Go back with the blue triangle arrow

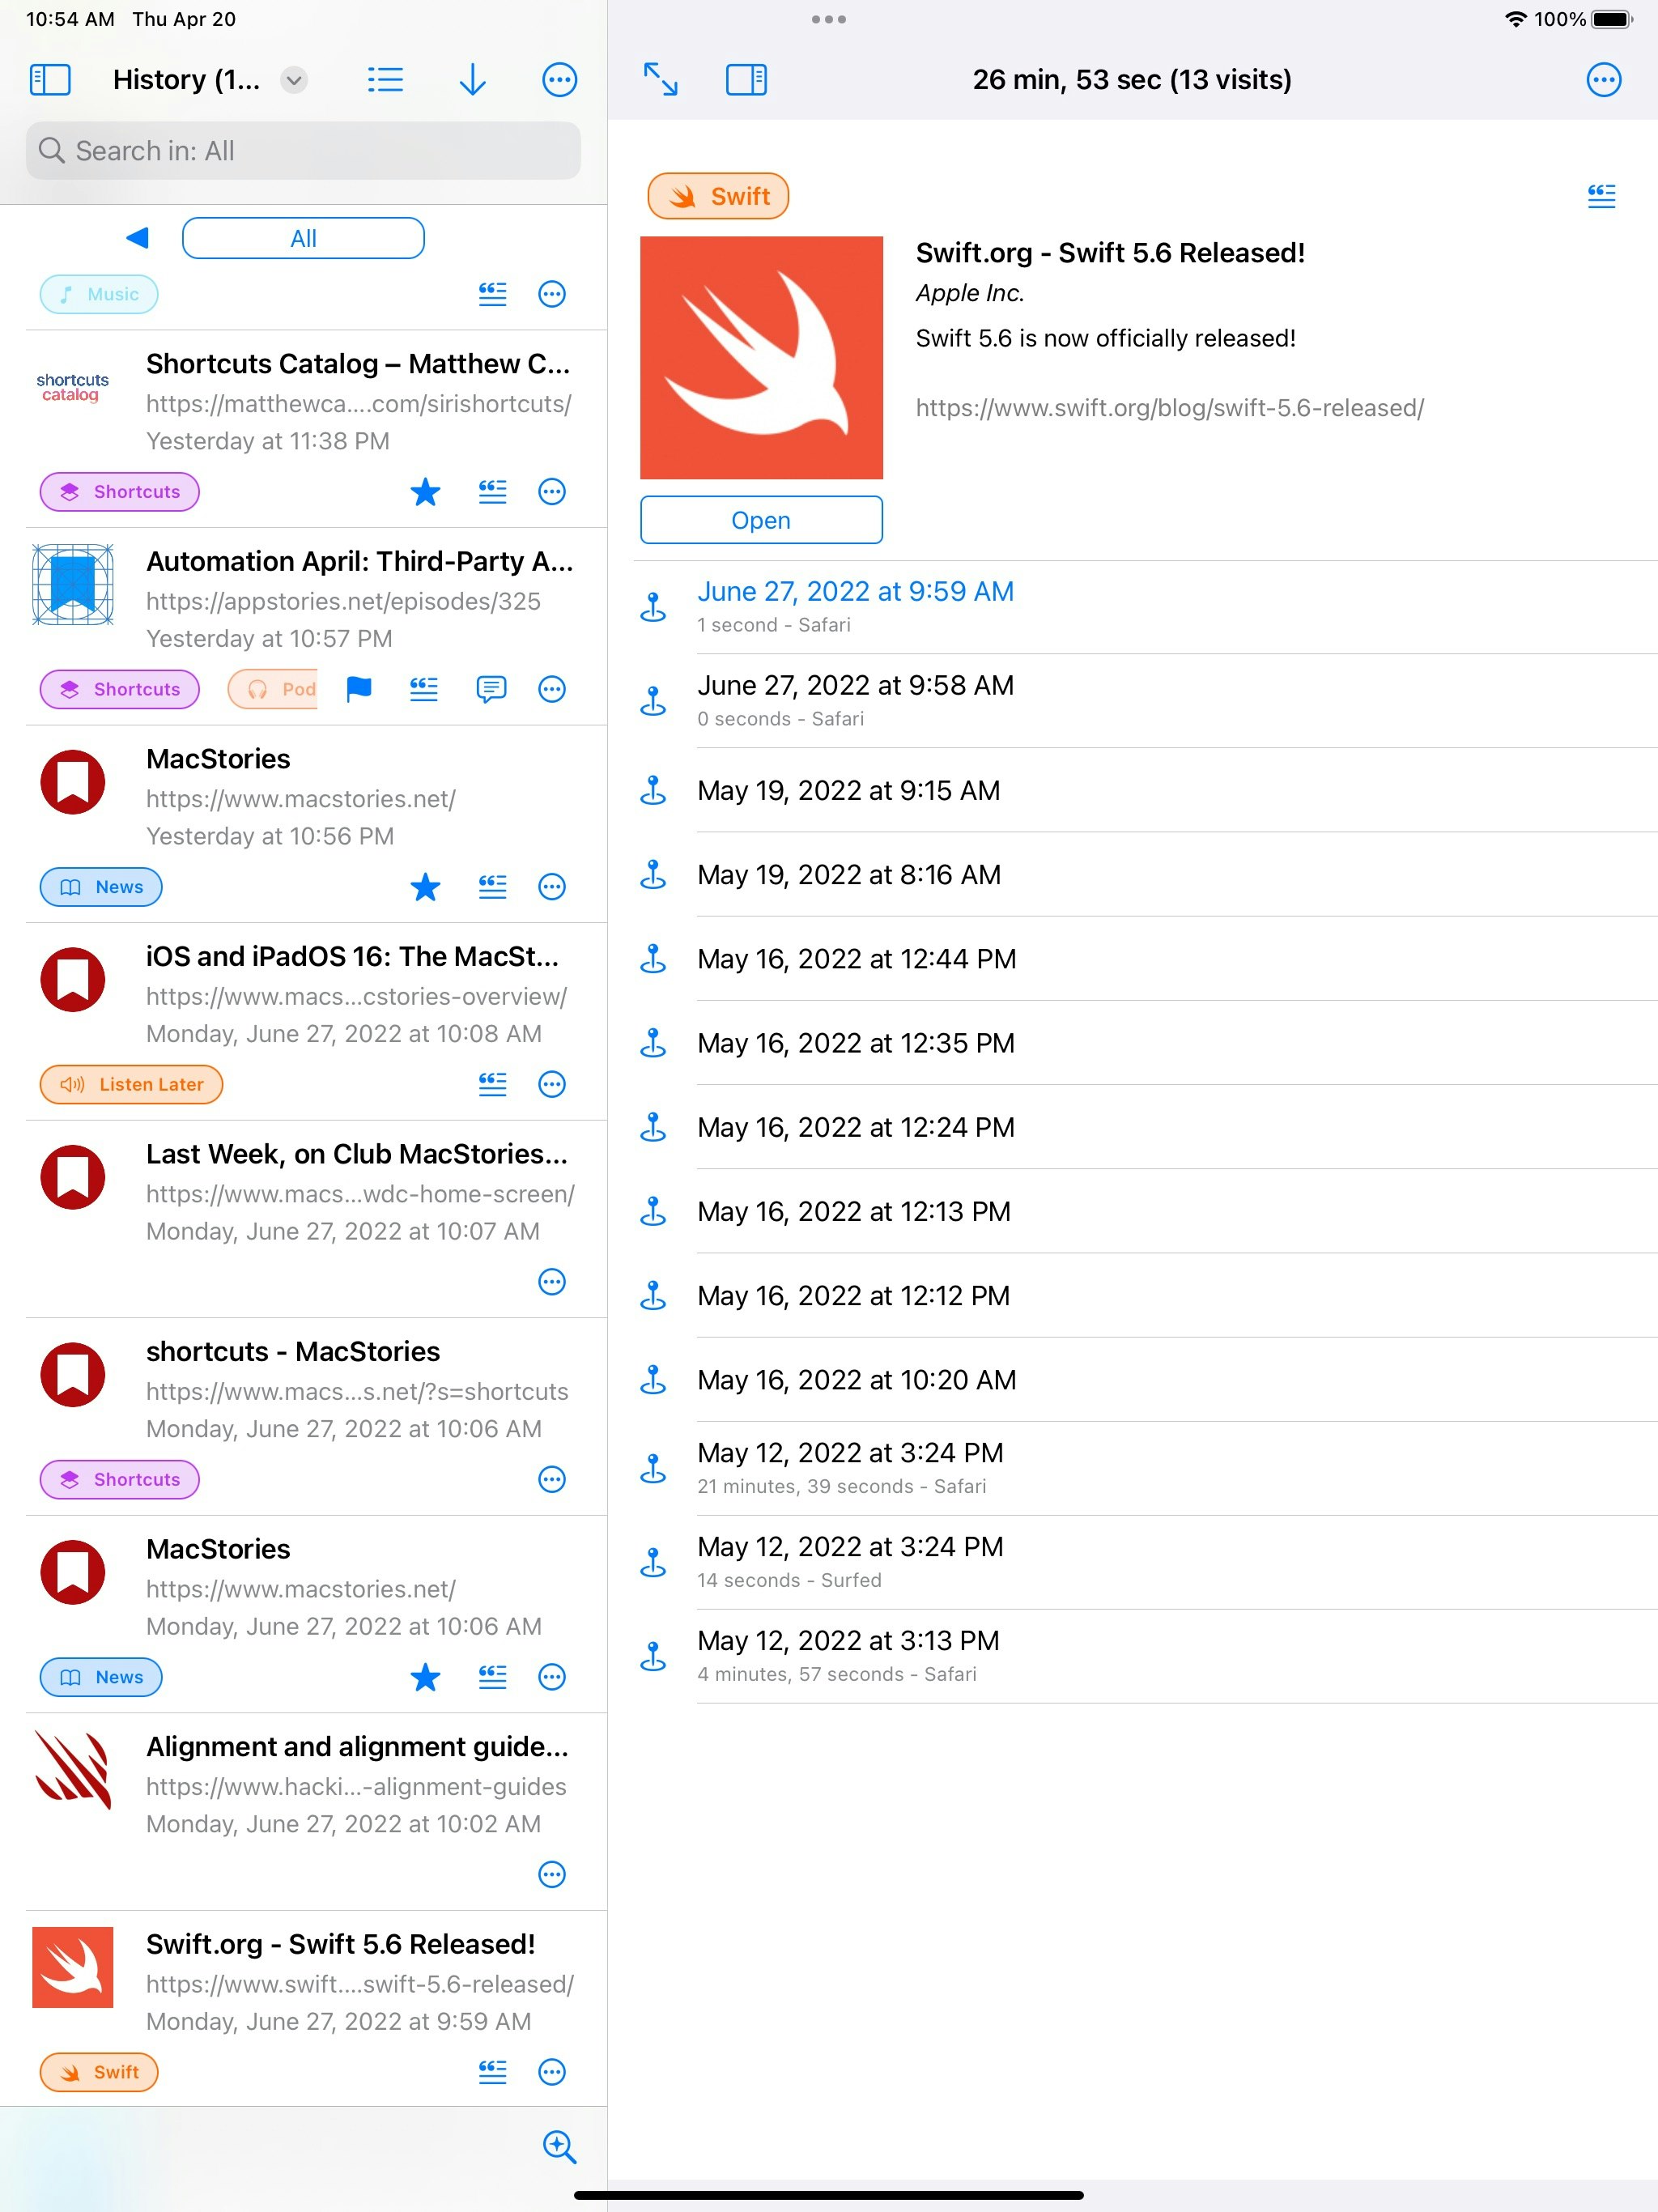(138, 238)
